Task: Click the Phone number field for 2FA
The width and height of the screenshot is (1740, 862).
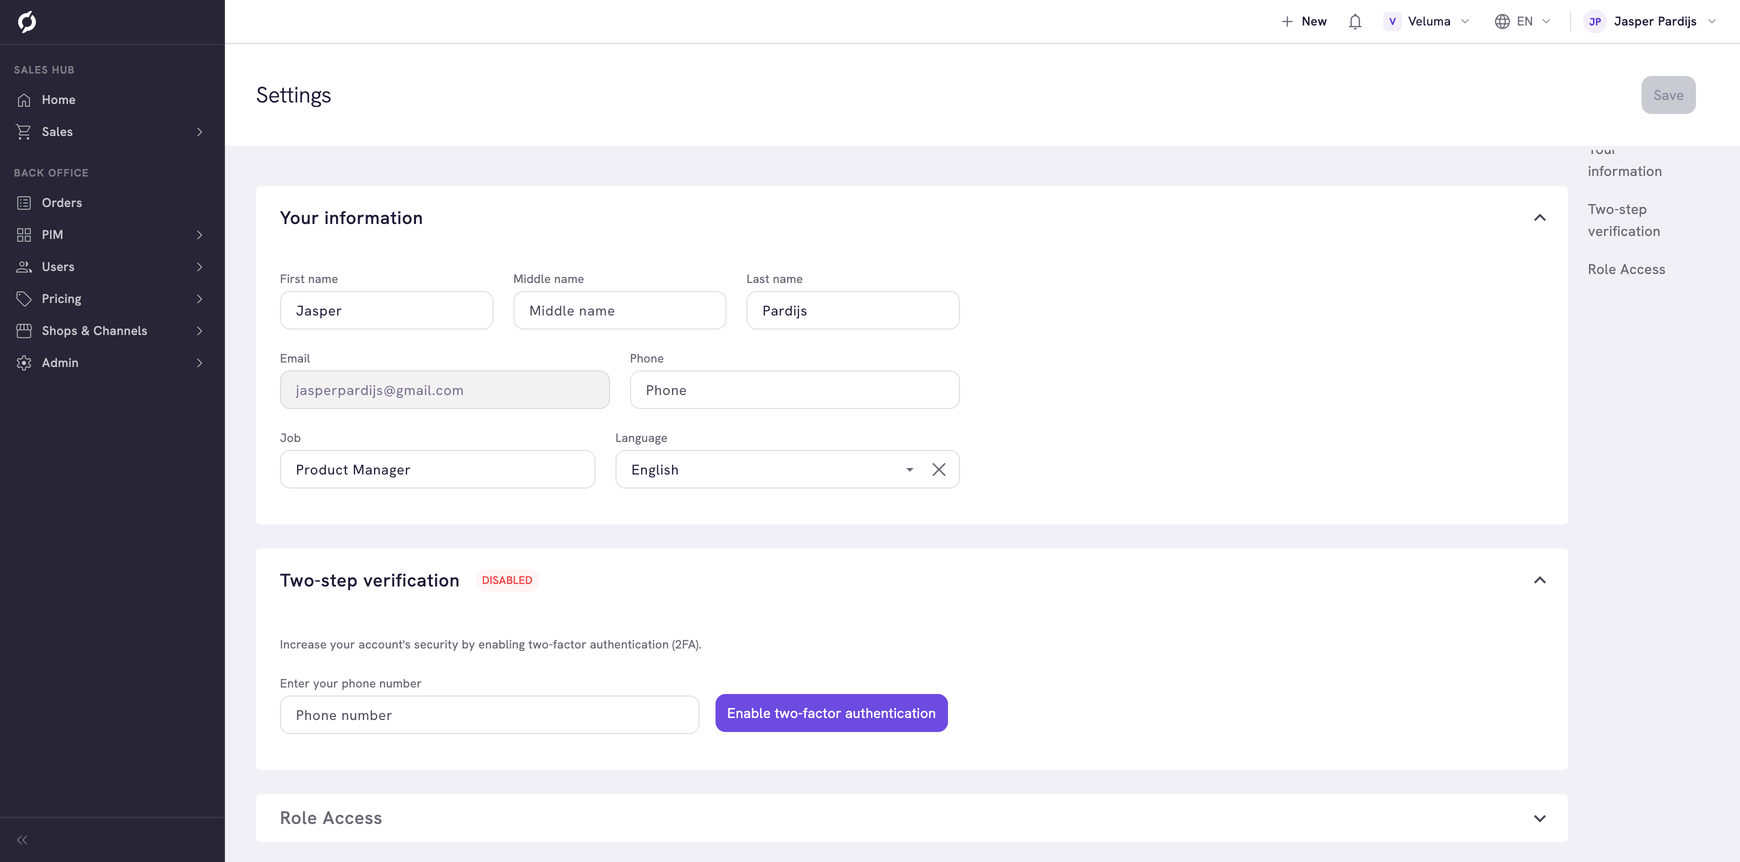Action: coord(489,715)
